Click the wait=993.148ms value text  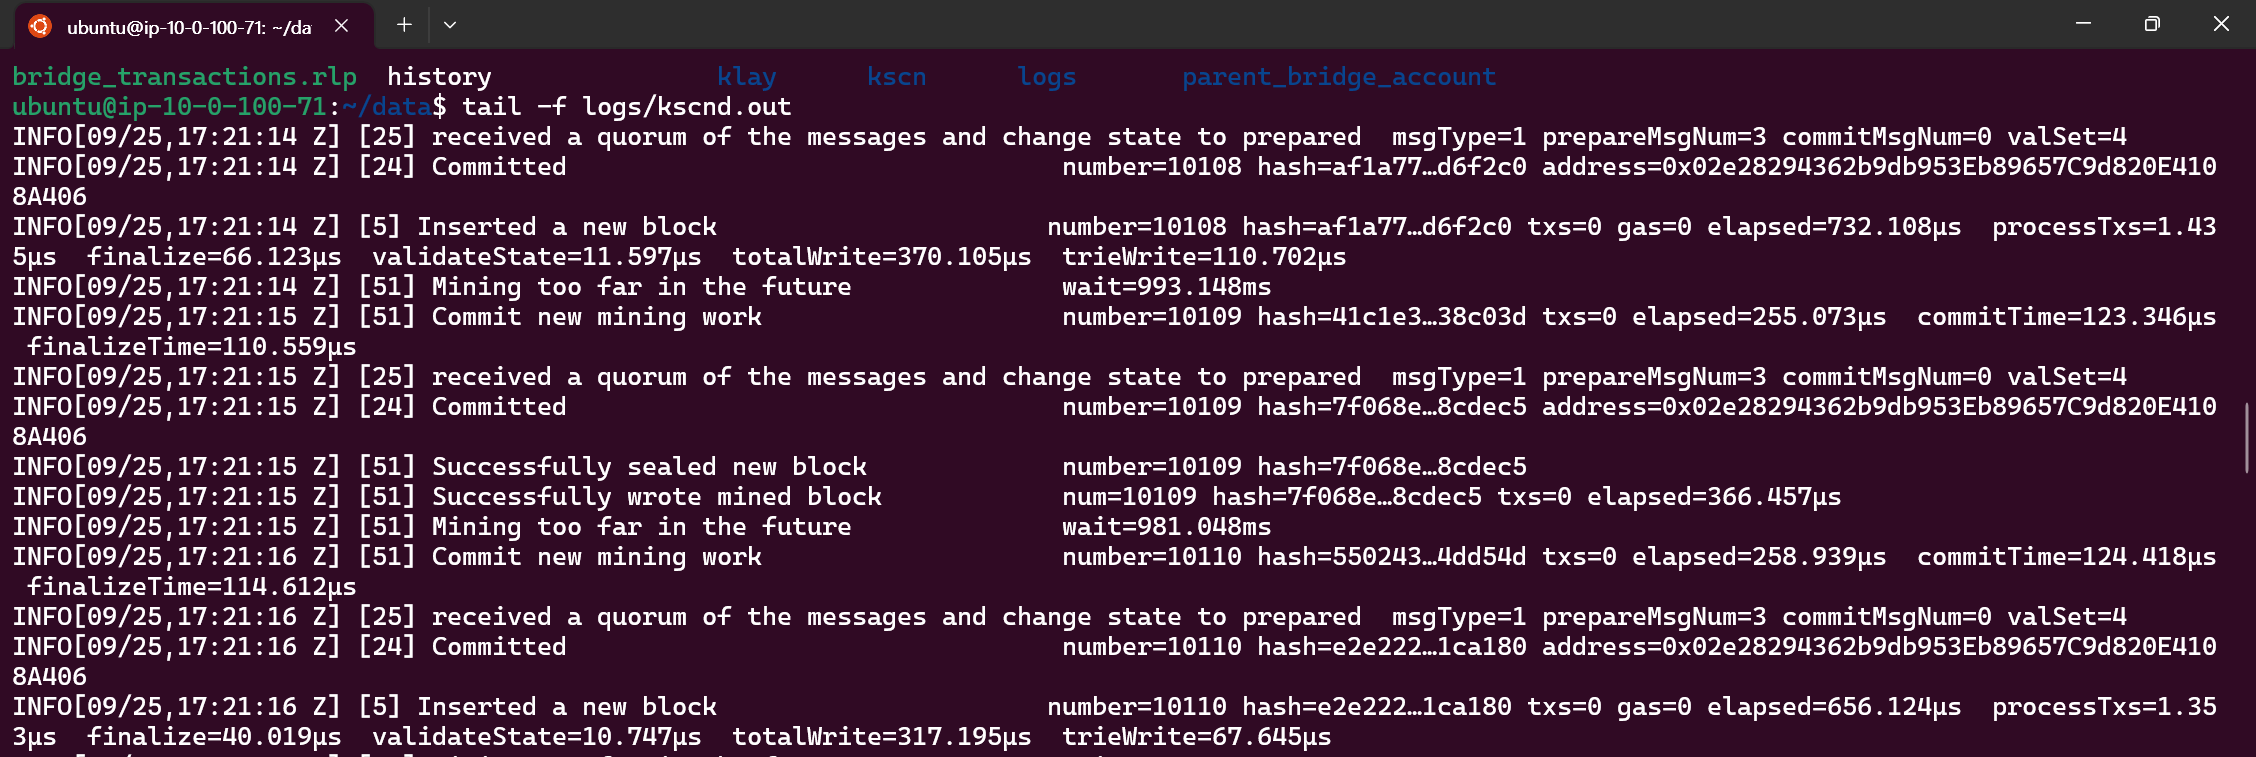(1166, 286)
